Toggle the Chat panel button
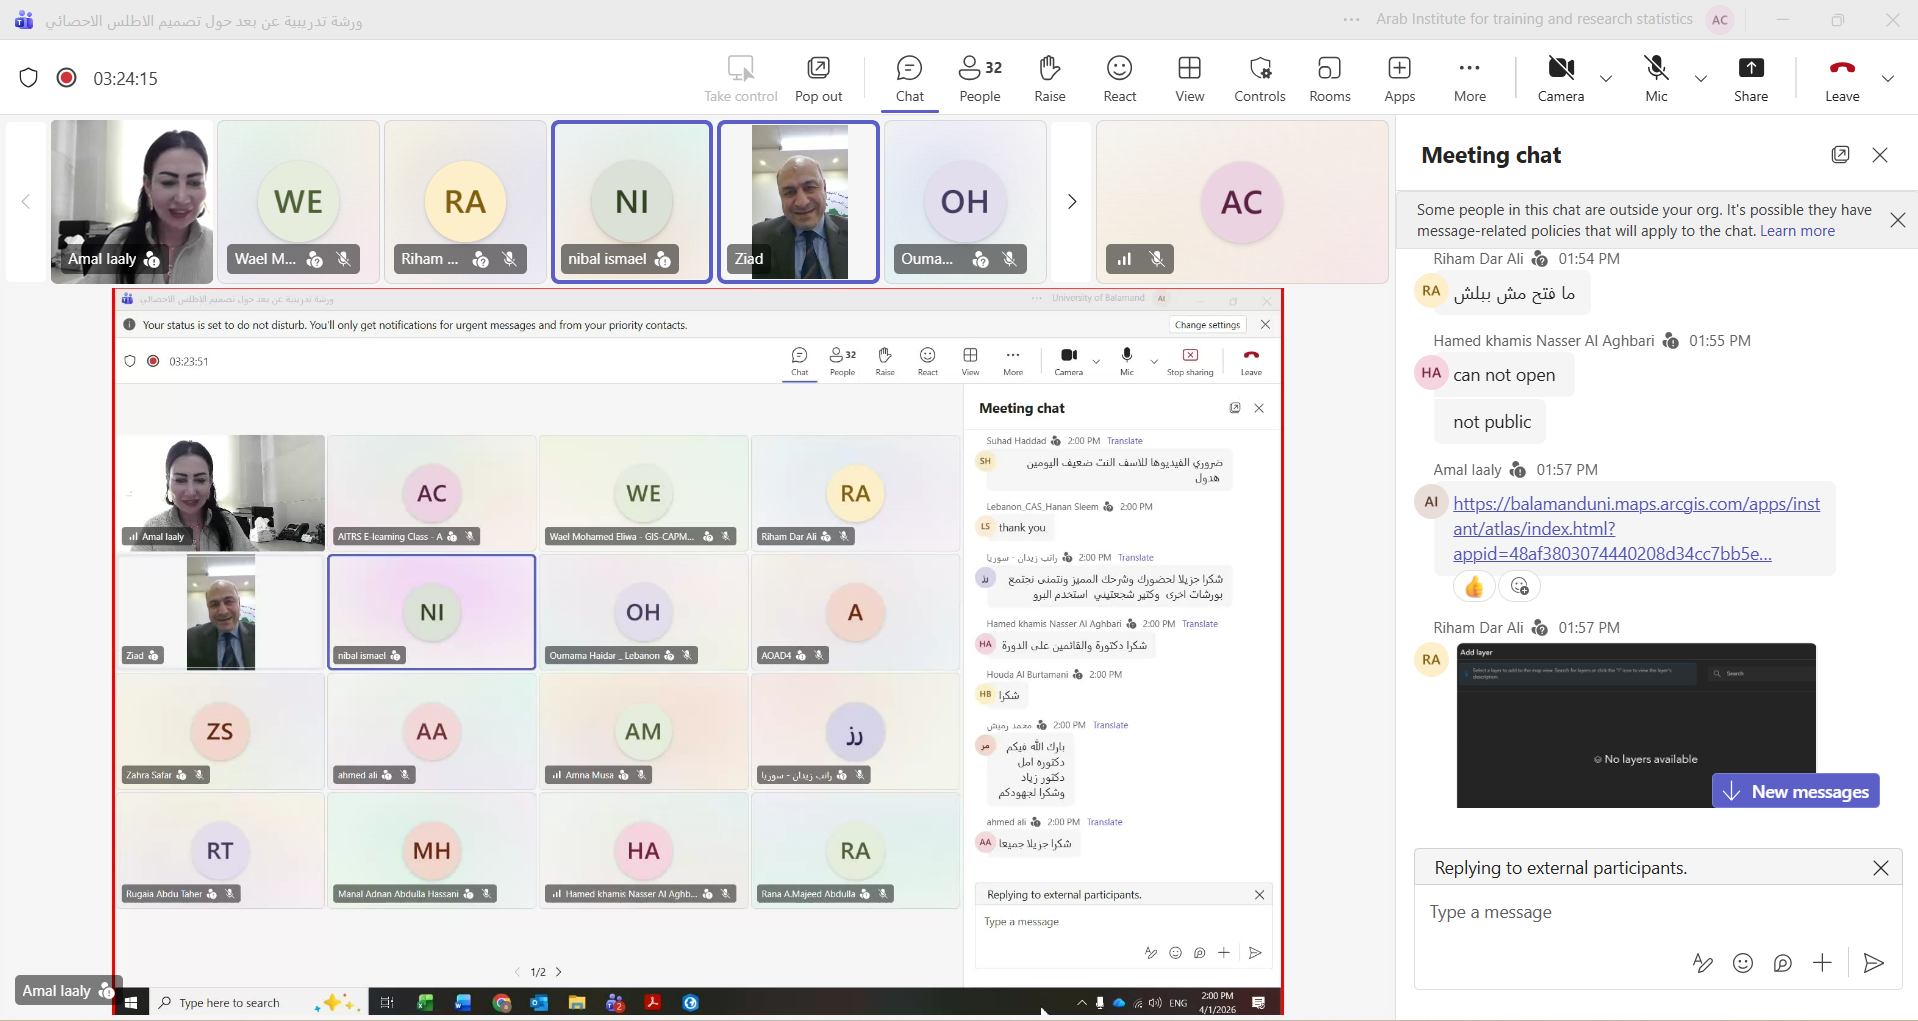Image resolution: width=1918 pixels, height=1021 pixels. (909, 78)
